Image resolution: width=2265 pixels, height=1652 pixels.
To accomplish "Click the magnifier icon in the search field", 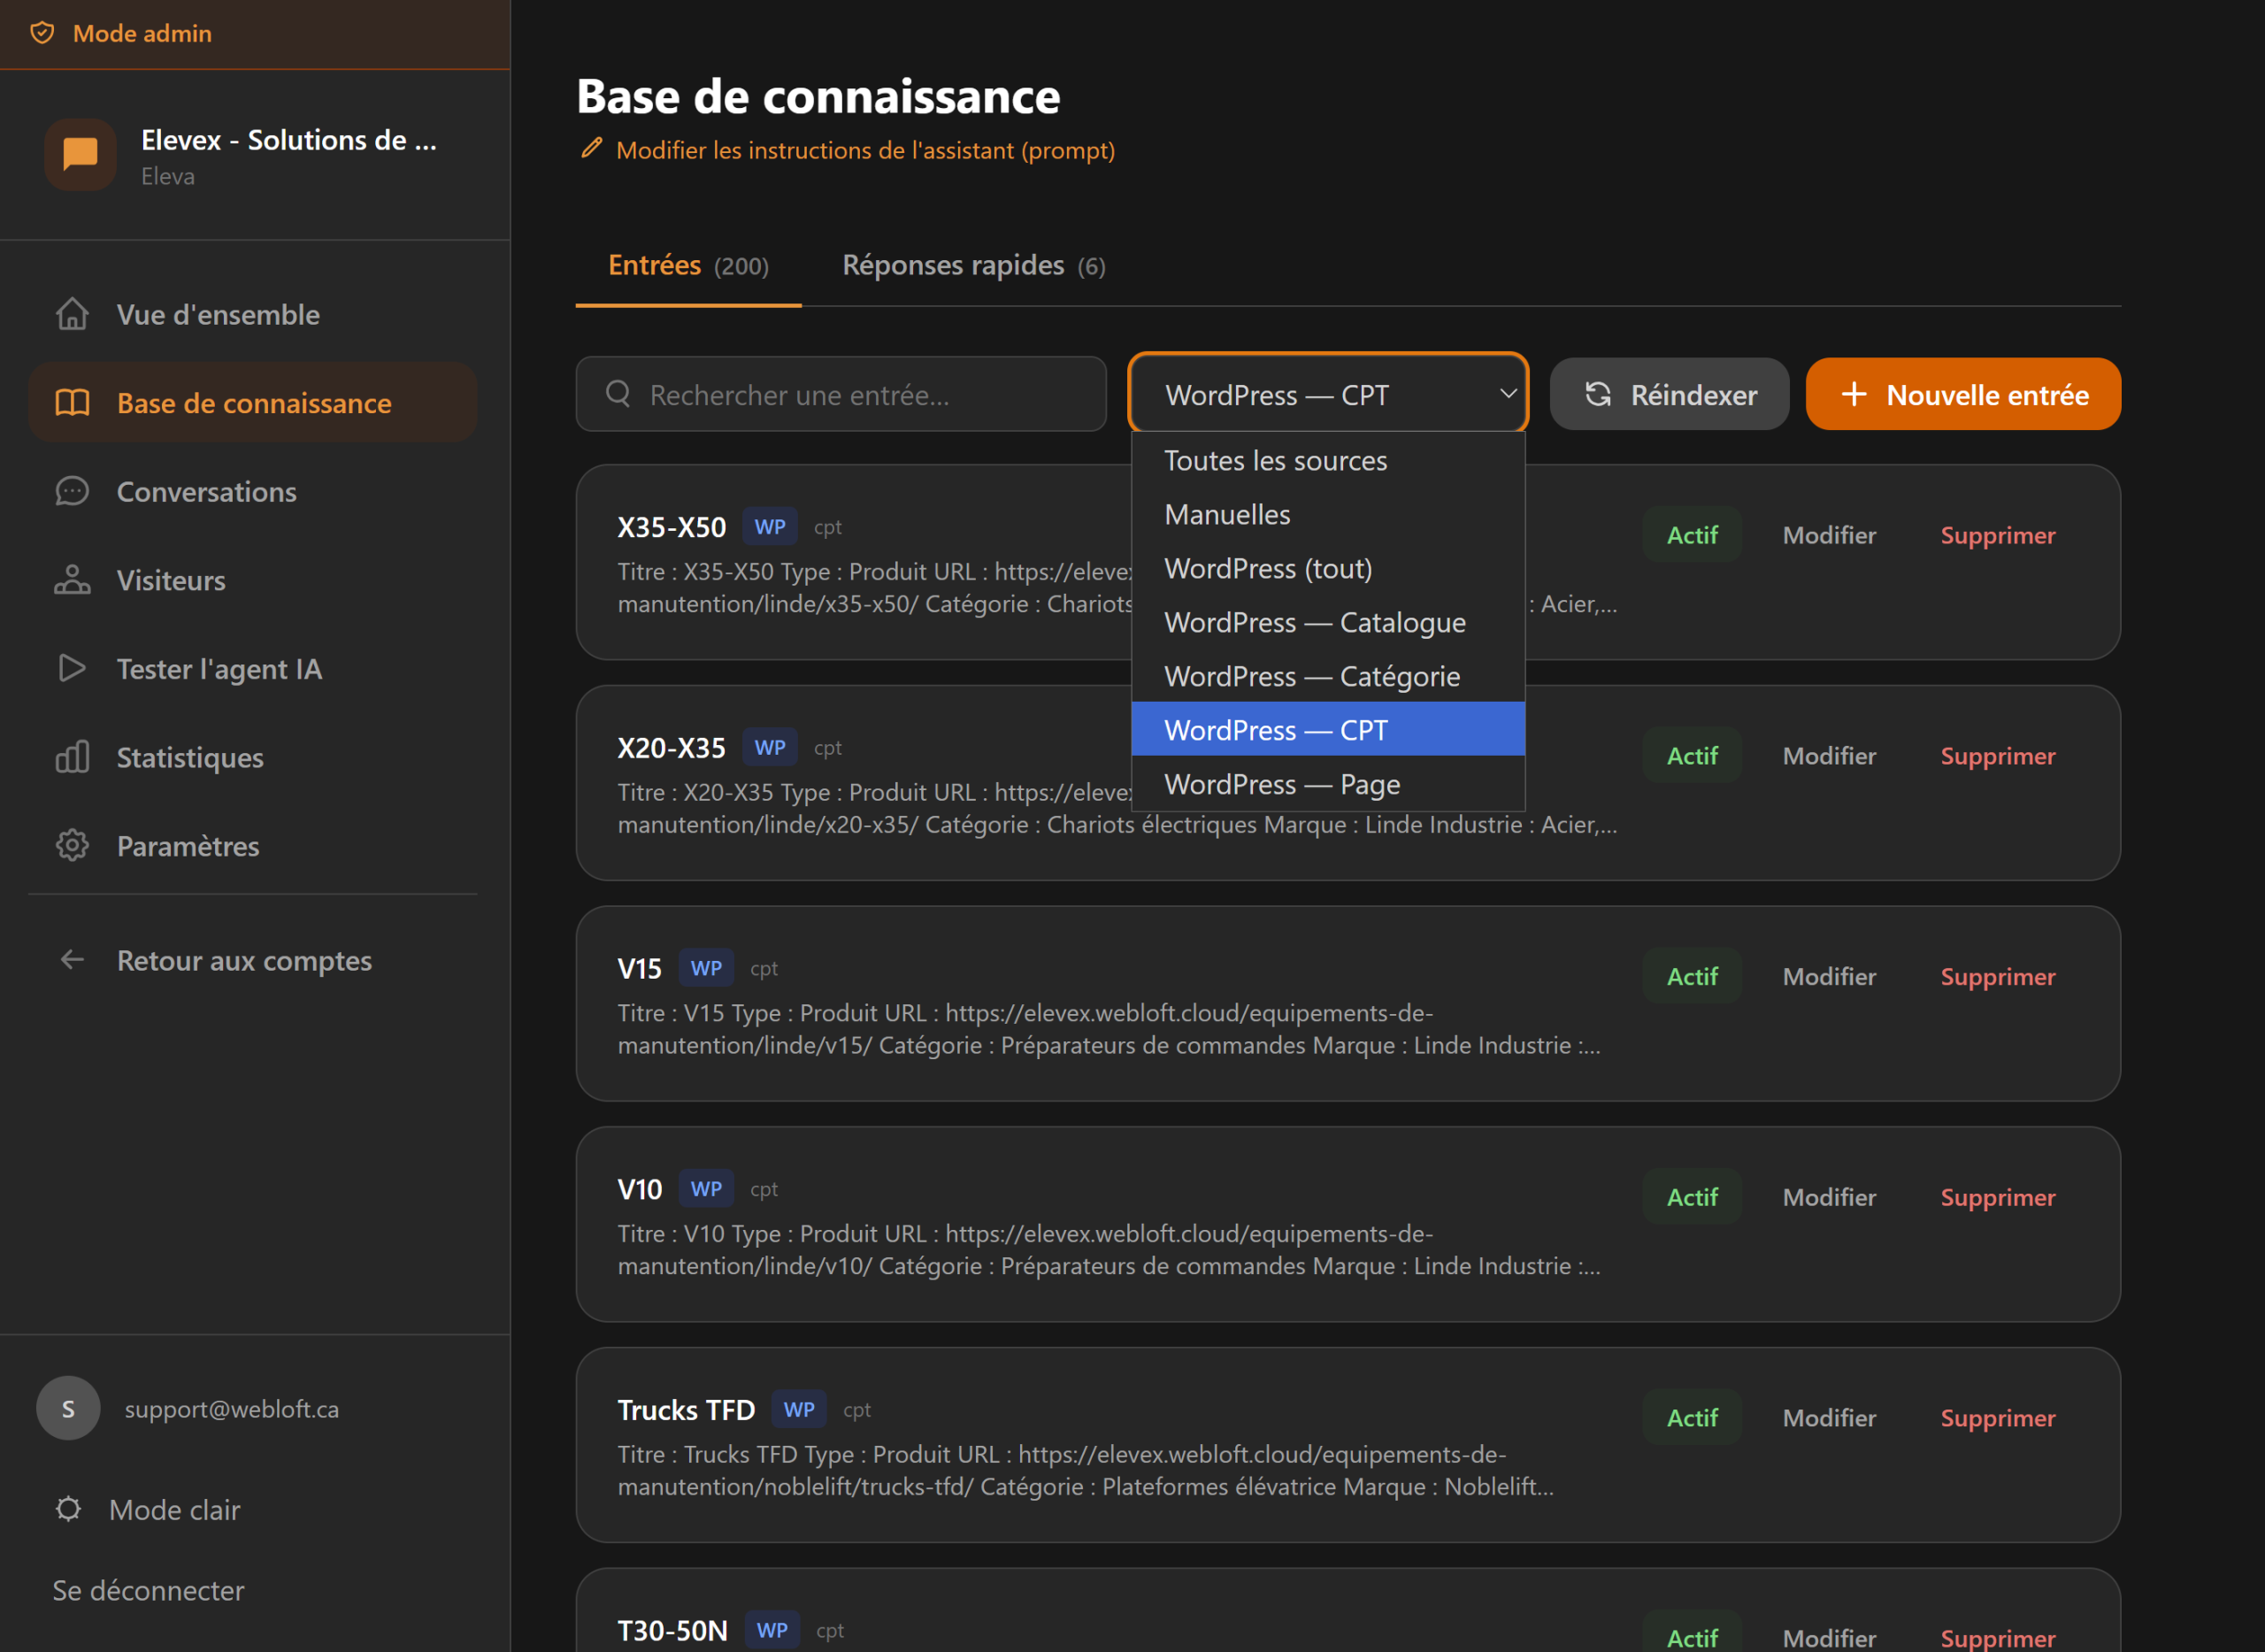I will coord(618,394).
